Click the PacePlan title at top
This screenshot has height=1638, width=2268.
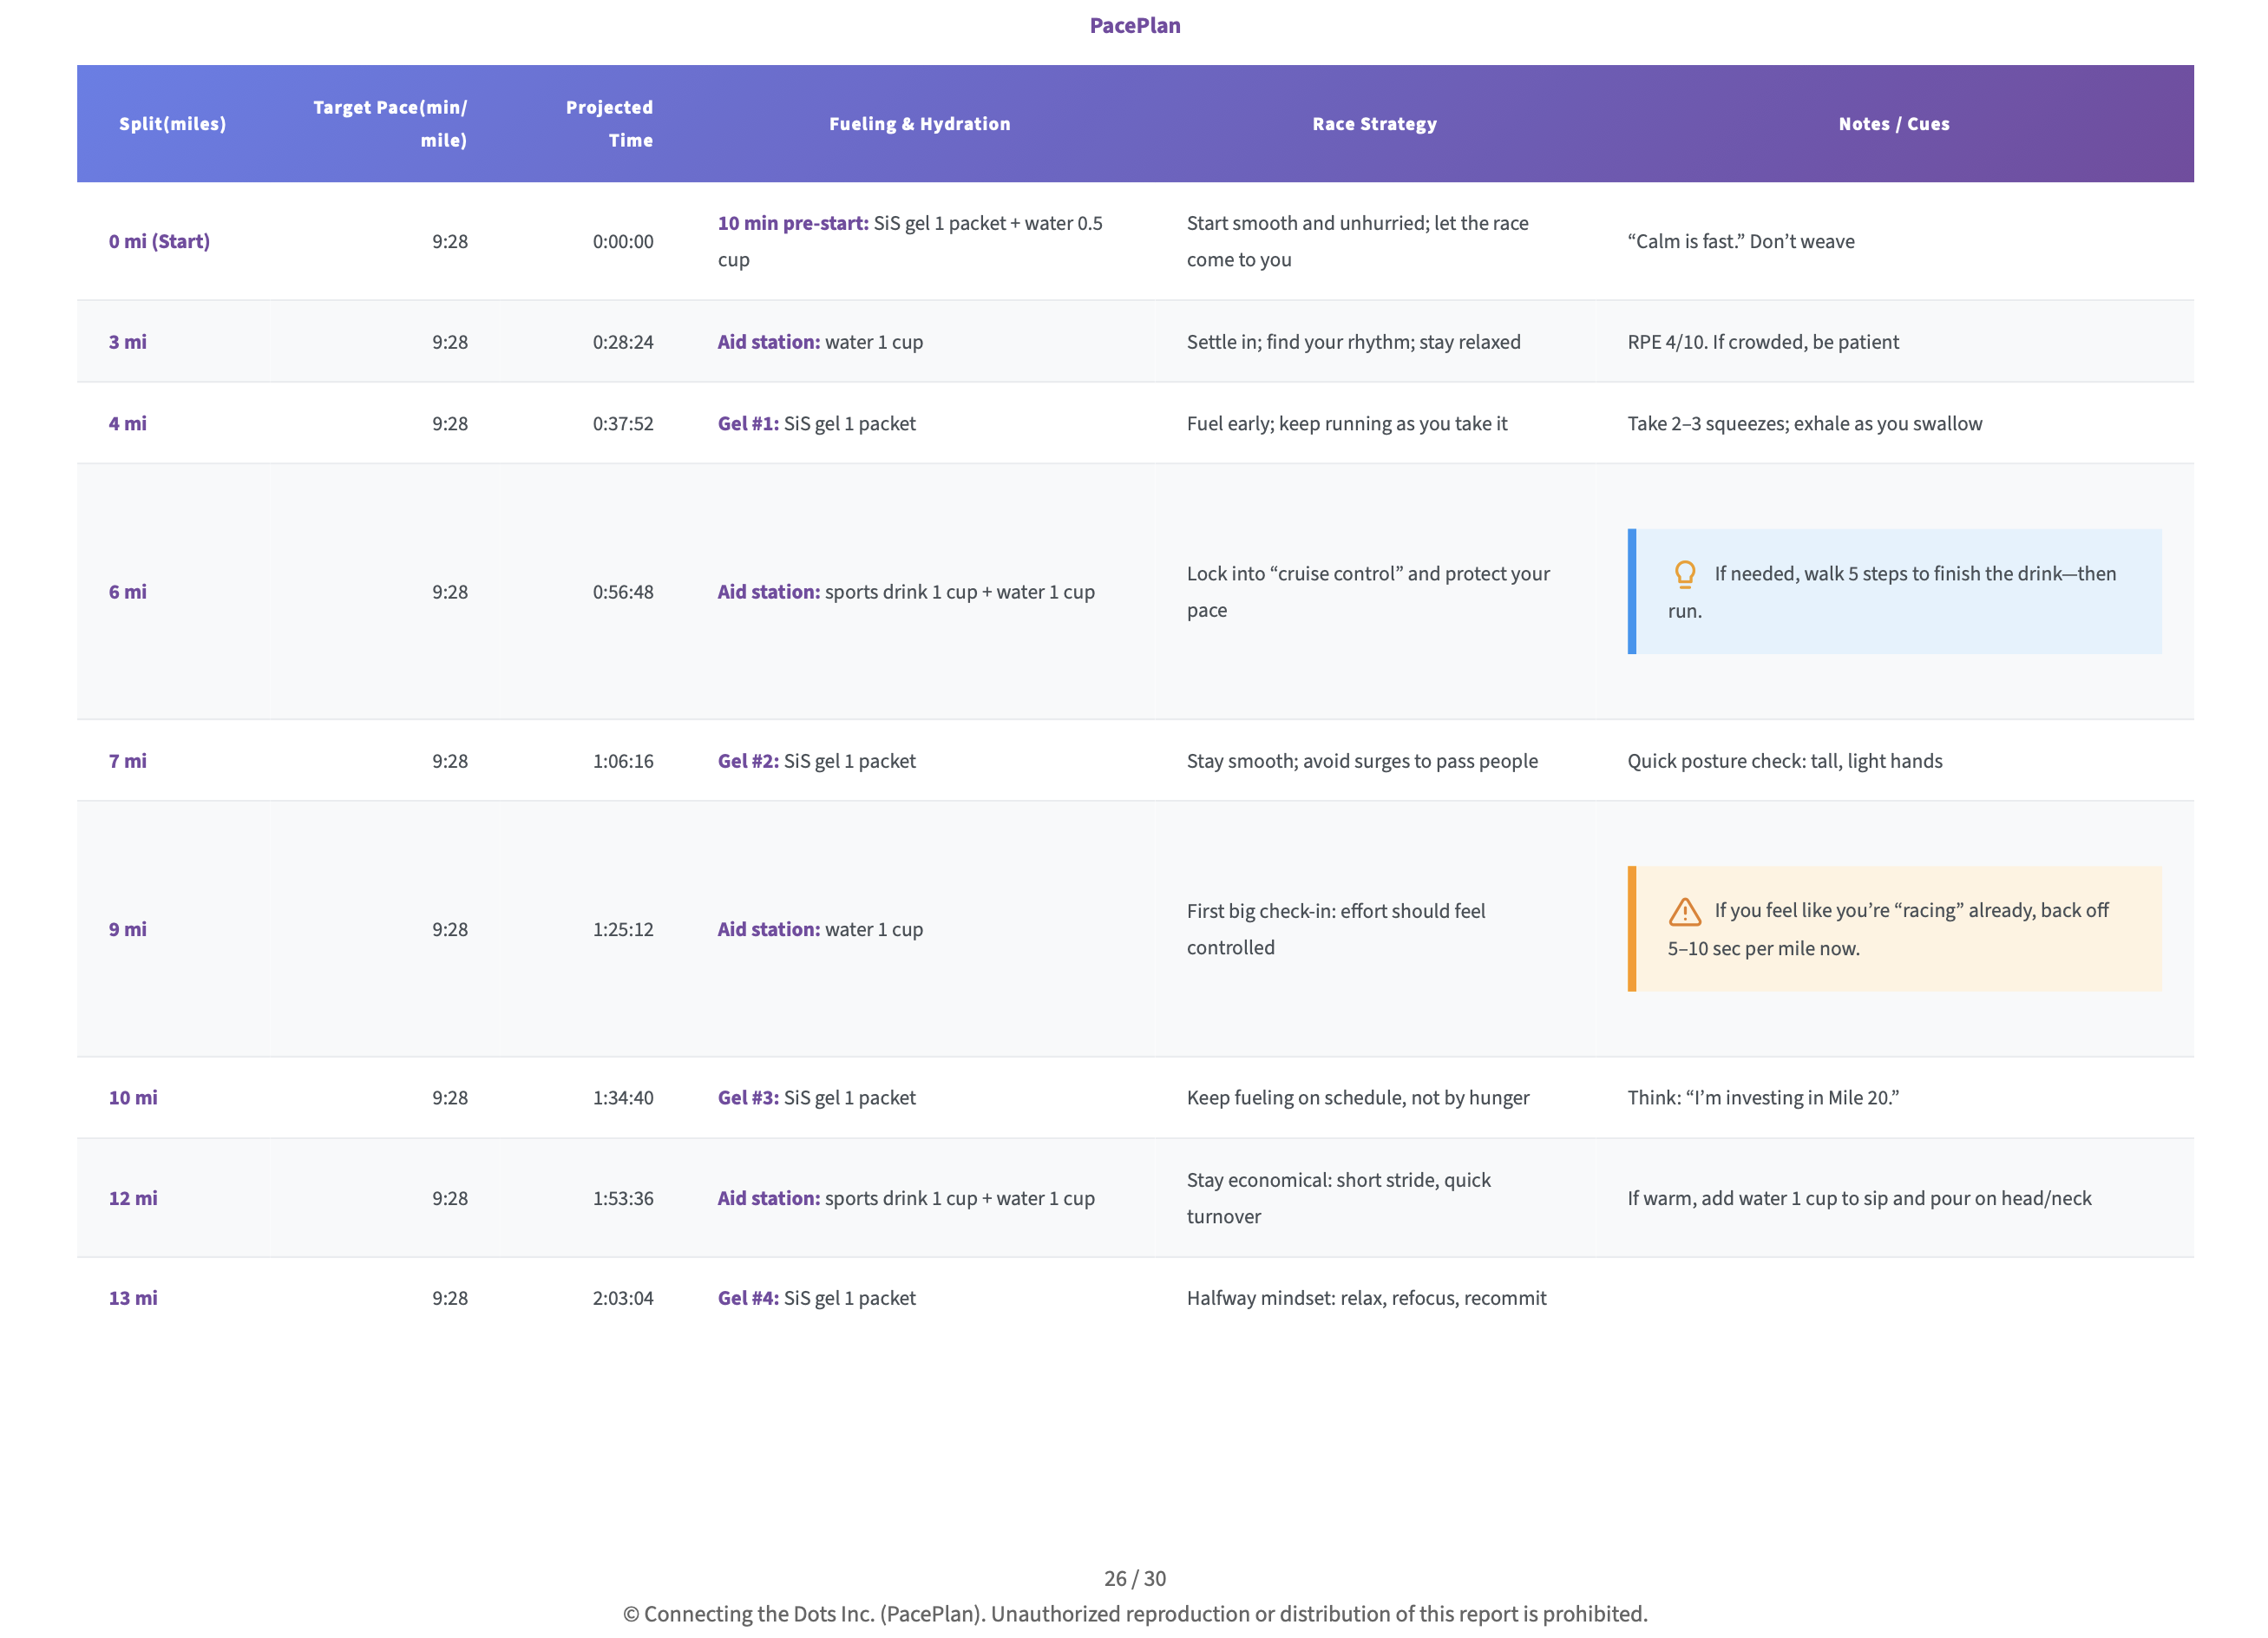(x=1134, y=26)
